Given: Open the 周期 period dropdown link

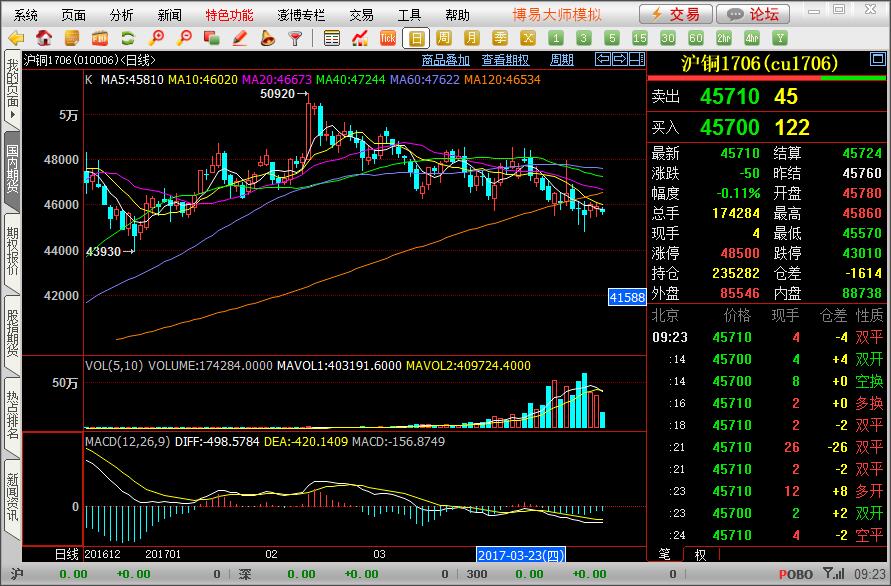Looking at the screenshot, I should click(x=562, y=60).
